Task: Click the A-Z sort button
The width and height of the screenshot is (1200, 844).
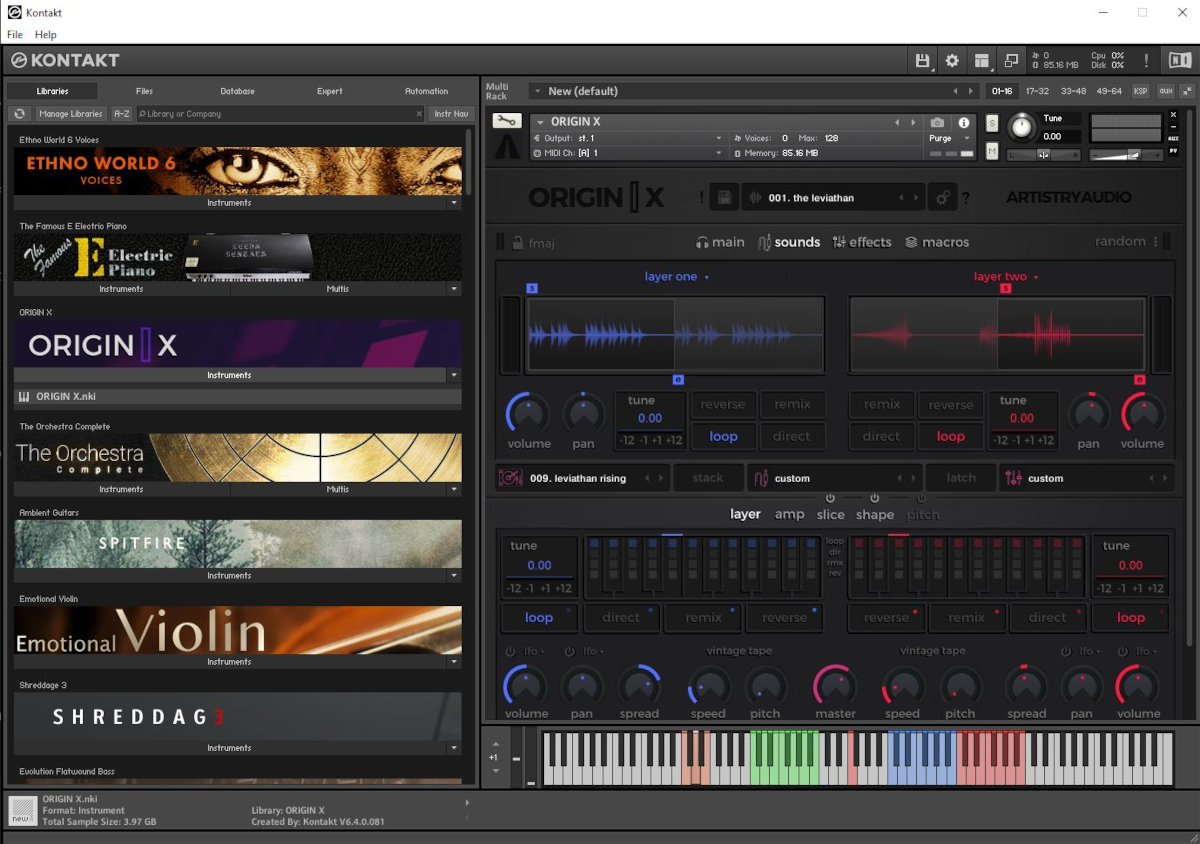Action: point(122,114)
